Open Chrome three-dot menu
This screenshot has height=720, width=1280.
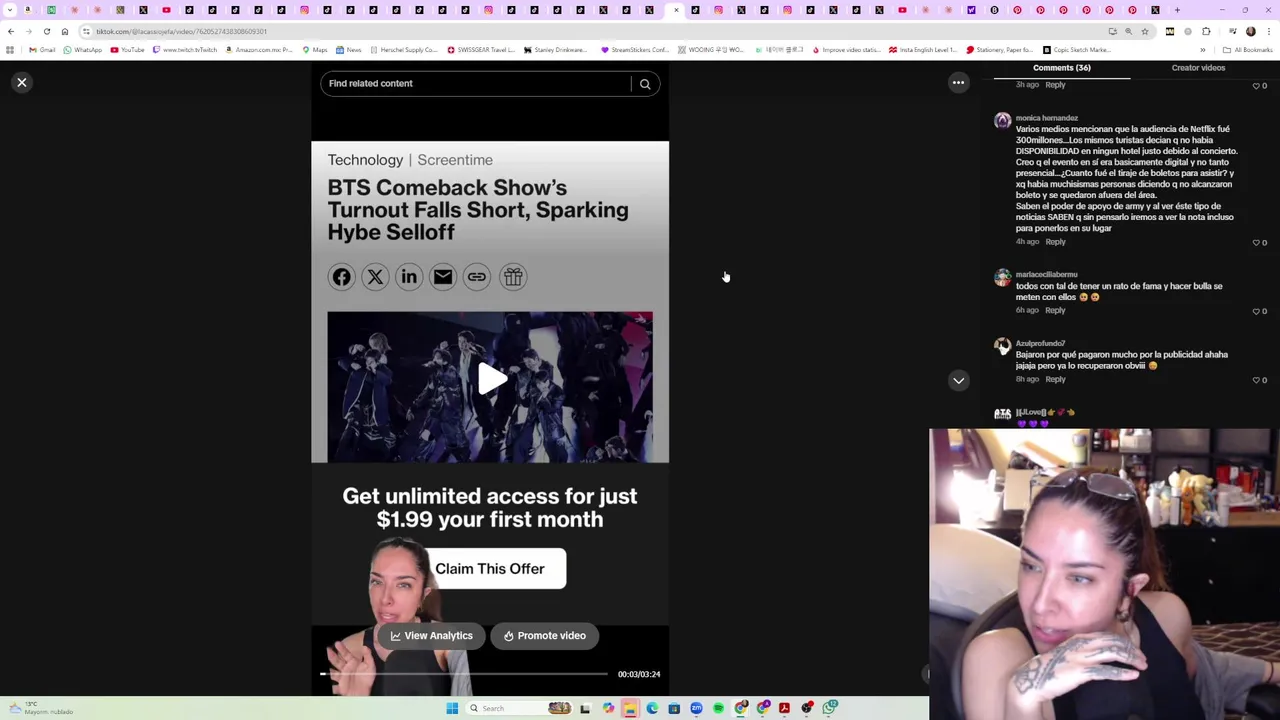tap(1269, 32)
